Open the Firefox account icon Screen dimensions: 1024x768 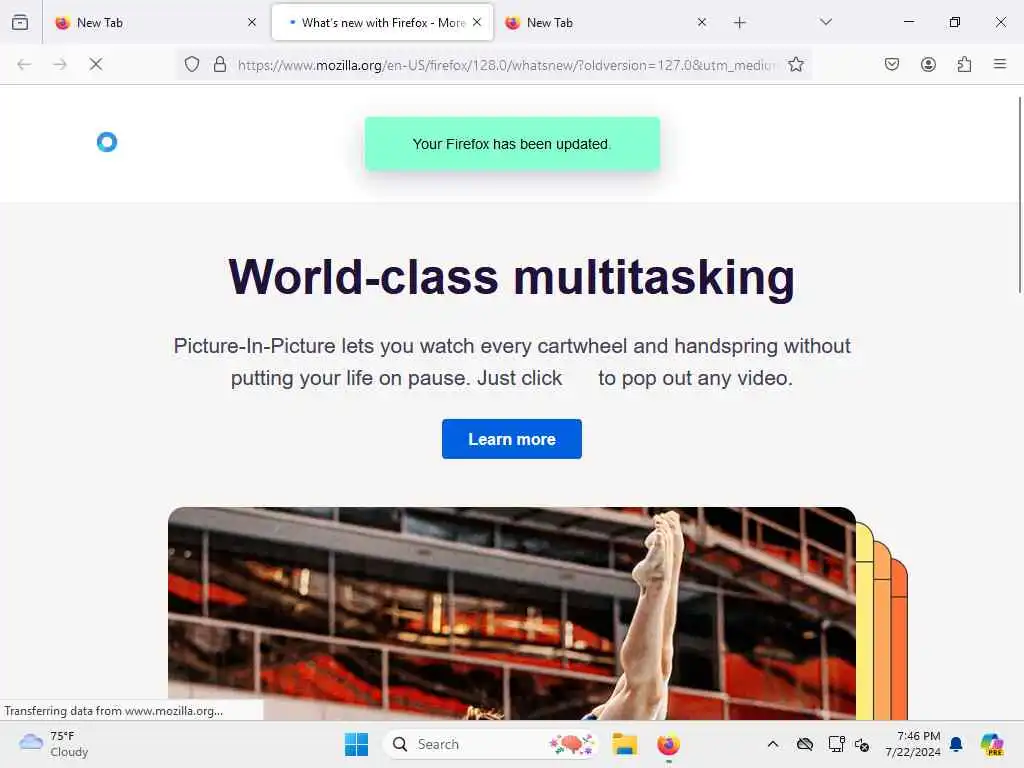pos(928,64)
